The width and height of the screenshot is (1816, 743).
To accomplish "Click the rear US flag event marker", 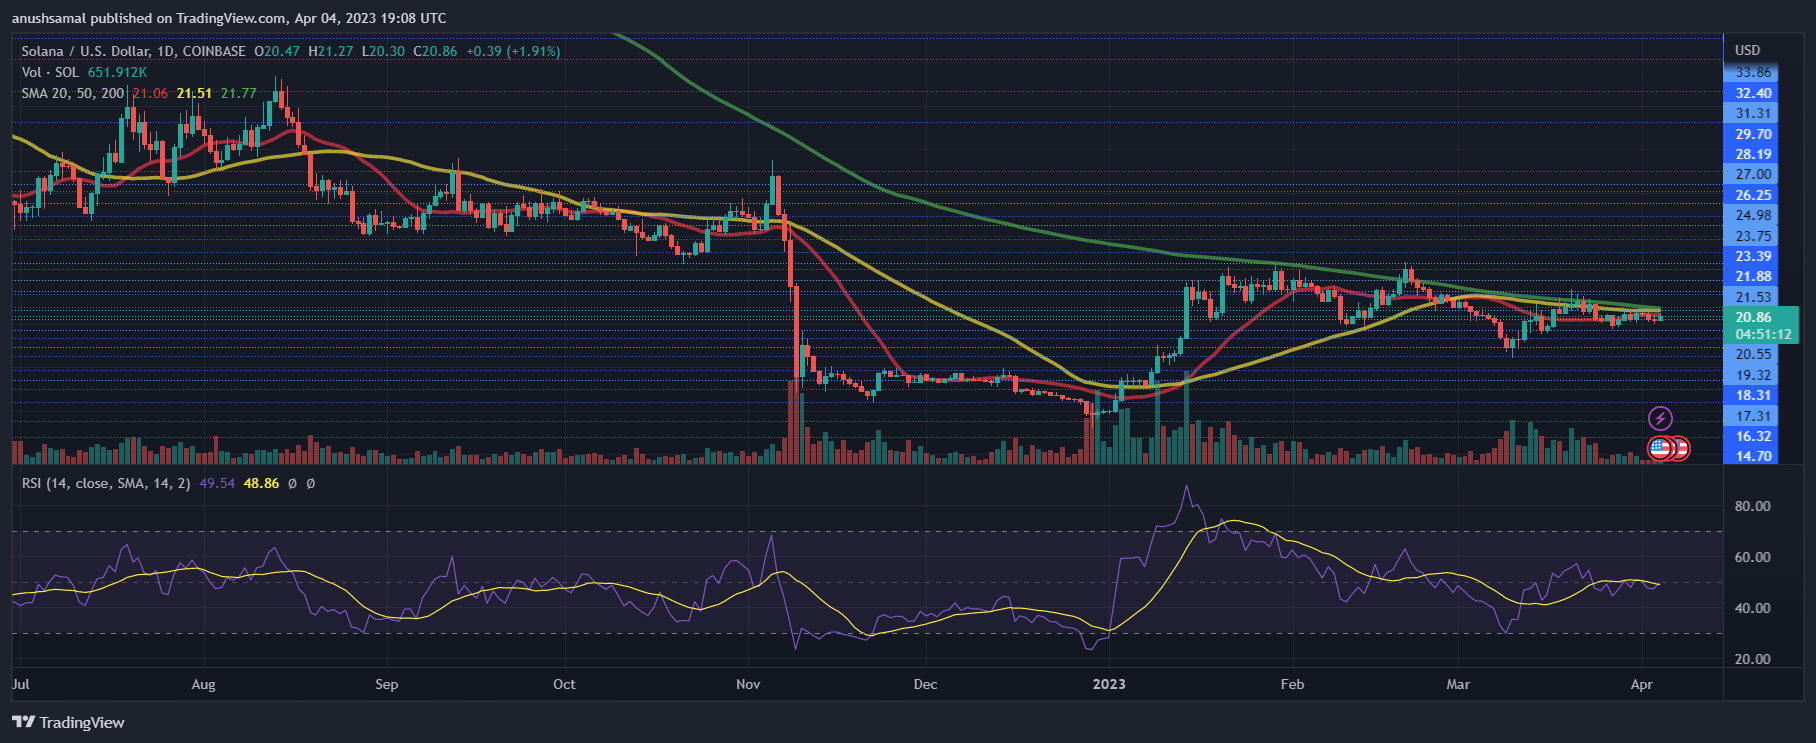I will pos(1681,449).
